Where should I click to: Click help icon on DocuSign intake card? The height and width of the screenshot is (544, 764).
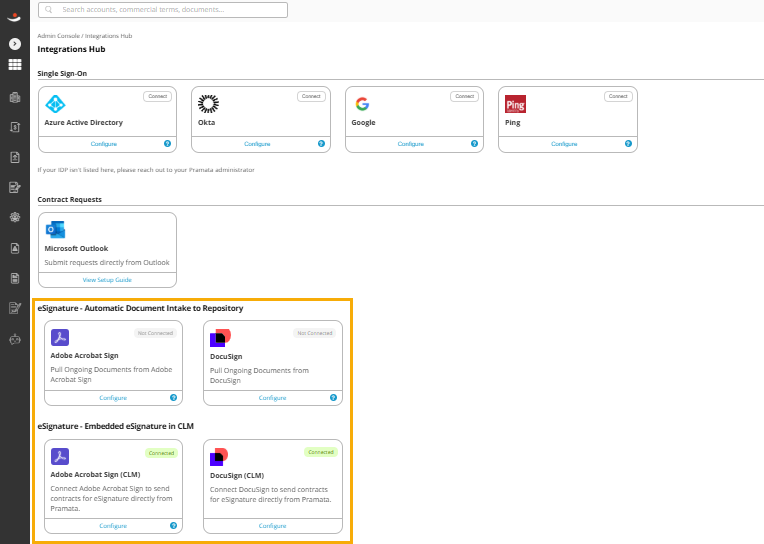333,397
